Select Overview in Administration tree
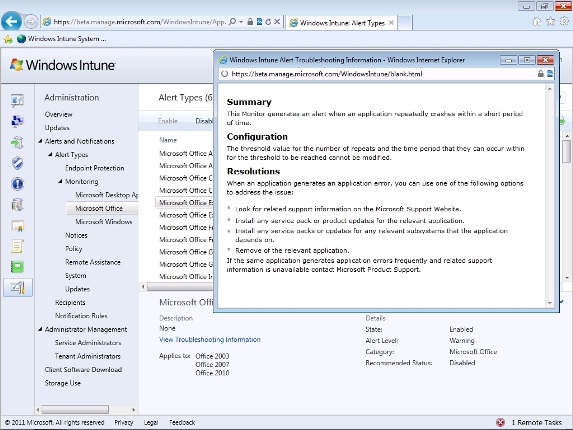The width and height of the screenshot is (573, 430). point(58,114)
